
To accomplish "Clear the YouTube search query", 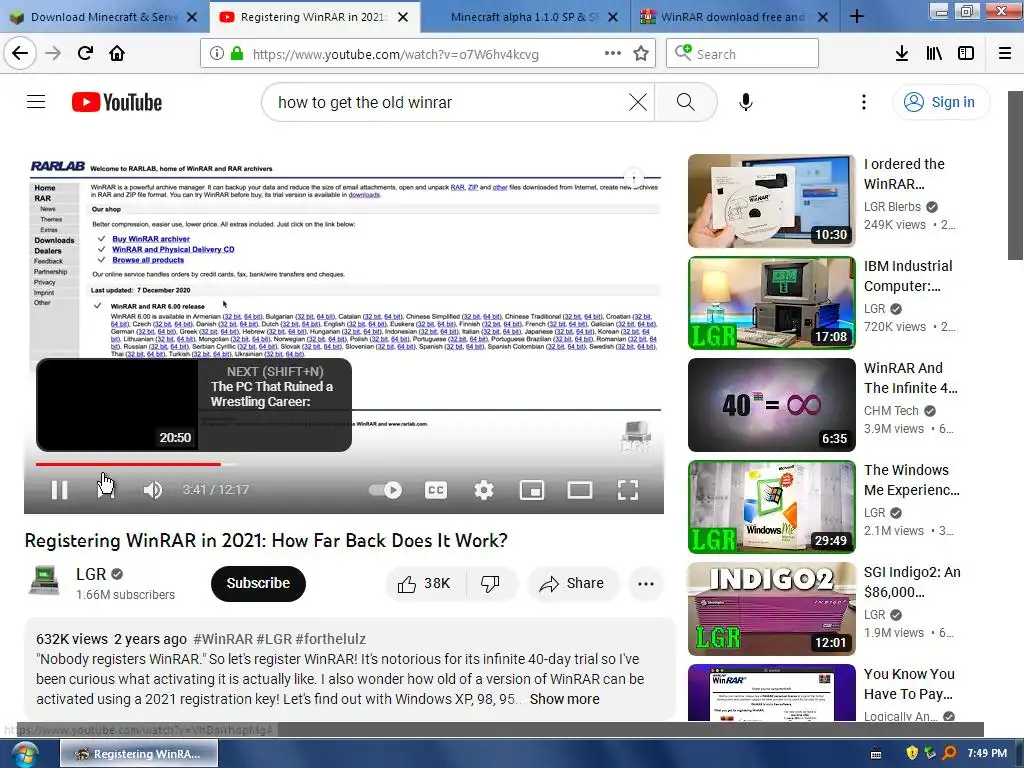I will (638, 102).
